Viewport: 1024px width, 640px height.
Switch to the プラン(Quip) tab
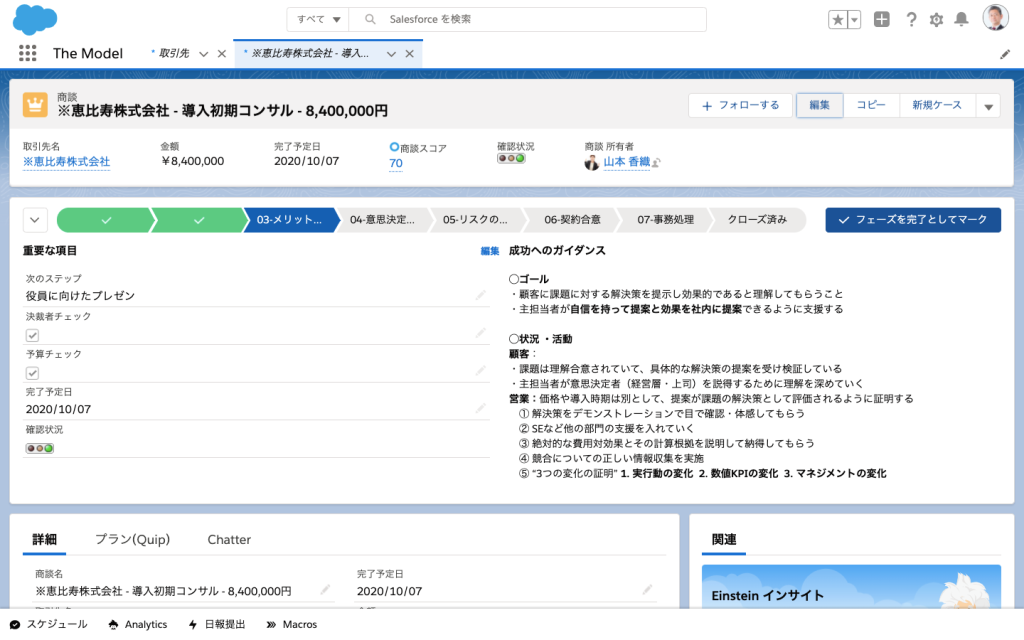click(x=132, y=540)
